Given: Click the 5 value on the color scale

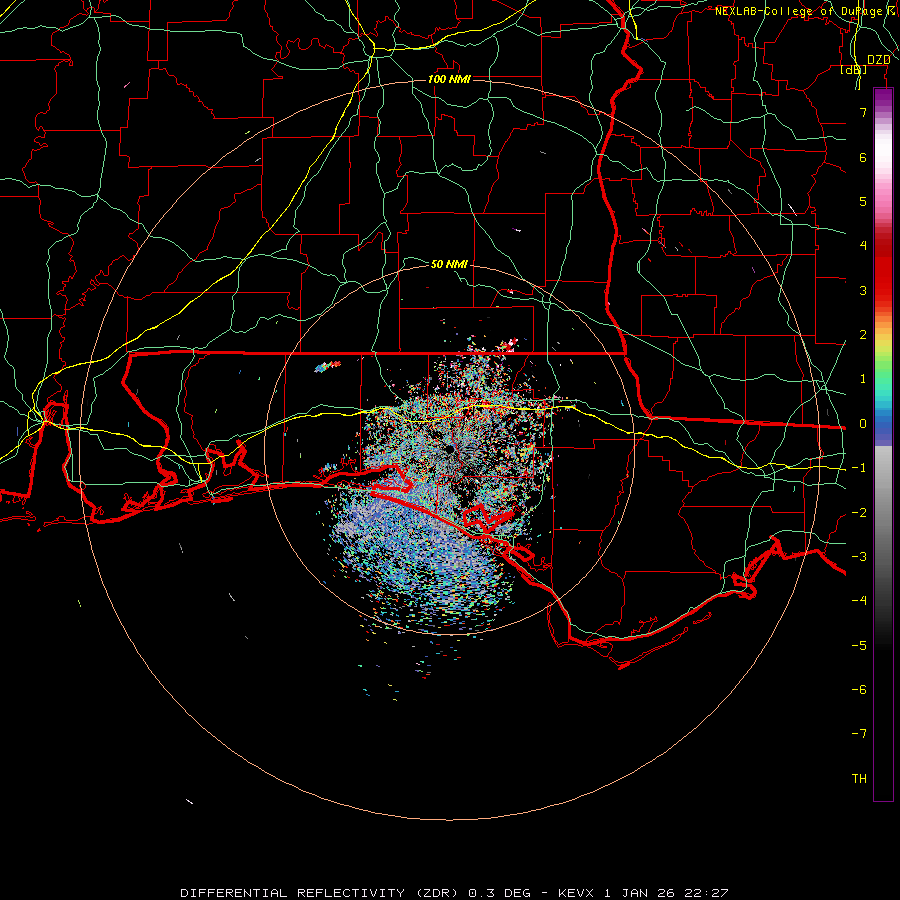Looking at the screenshot, I should point(863,201).
